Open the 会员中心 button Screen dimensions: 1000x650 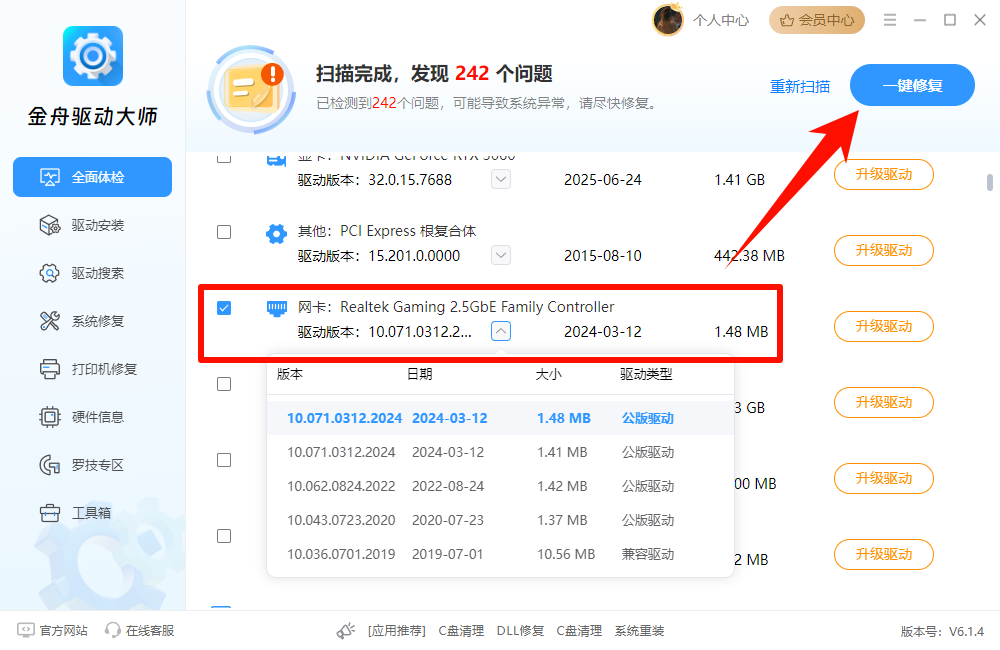click(x=817, y=20)
